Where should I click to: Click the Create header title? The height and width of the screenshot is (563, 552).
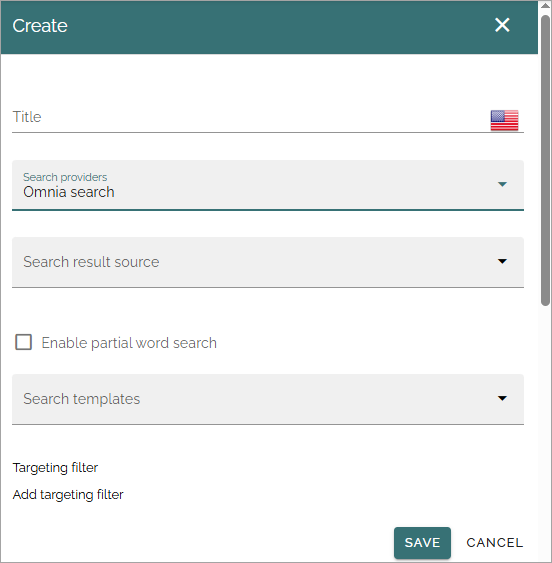(40, 26)
